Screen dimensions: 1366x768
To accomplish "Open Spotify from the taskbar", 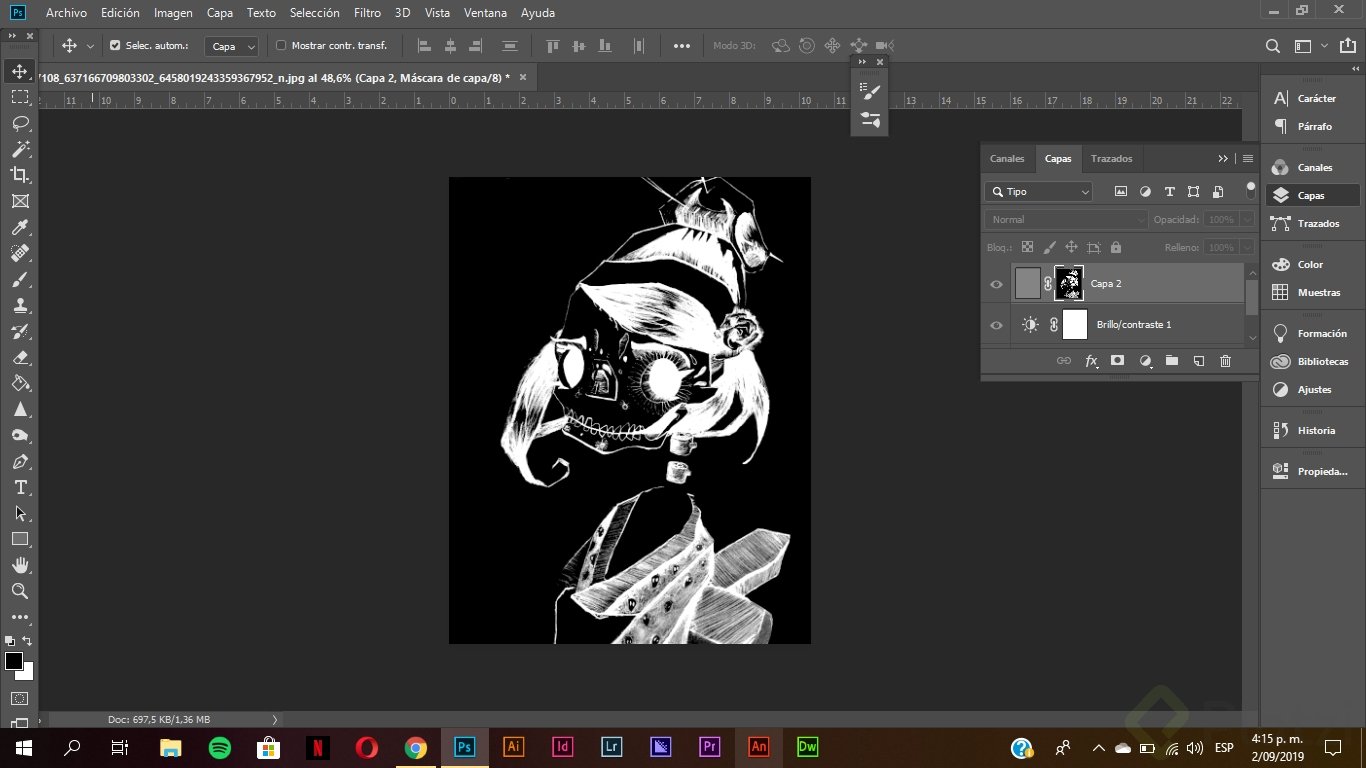I will (x=220, y=747).
